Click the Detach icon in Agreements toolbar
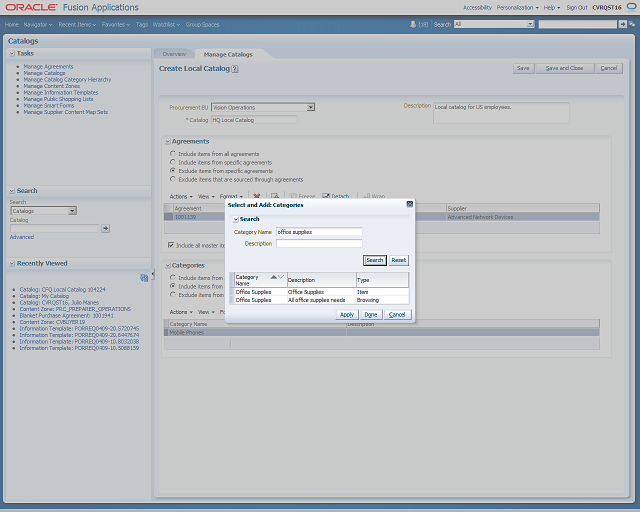The width and height of the screenshot is (640, 512). [x=326, y=196]
